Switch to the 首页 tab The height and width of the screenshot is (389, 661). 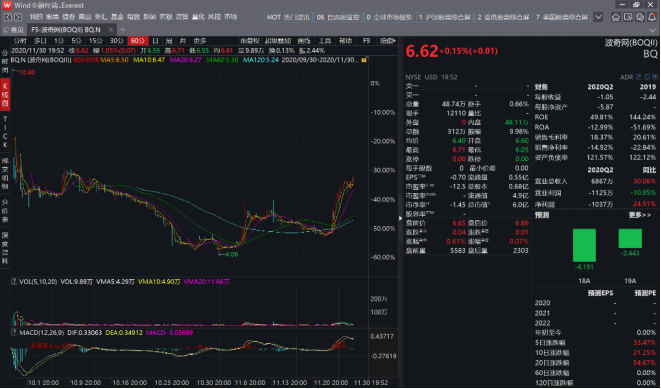(13, 30)
